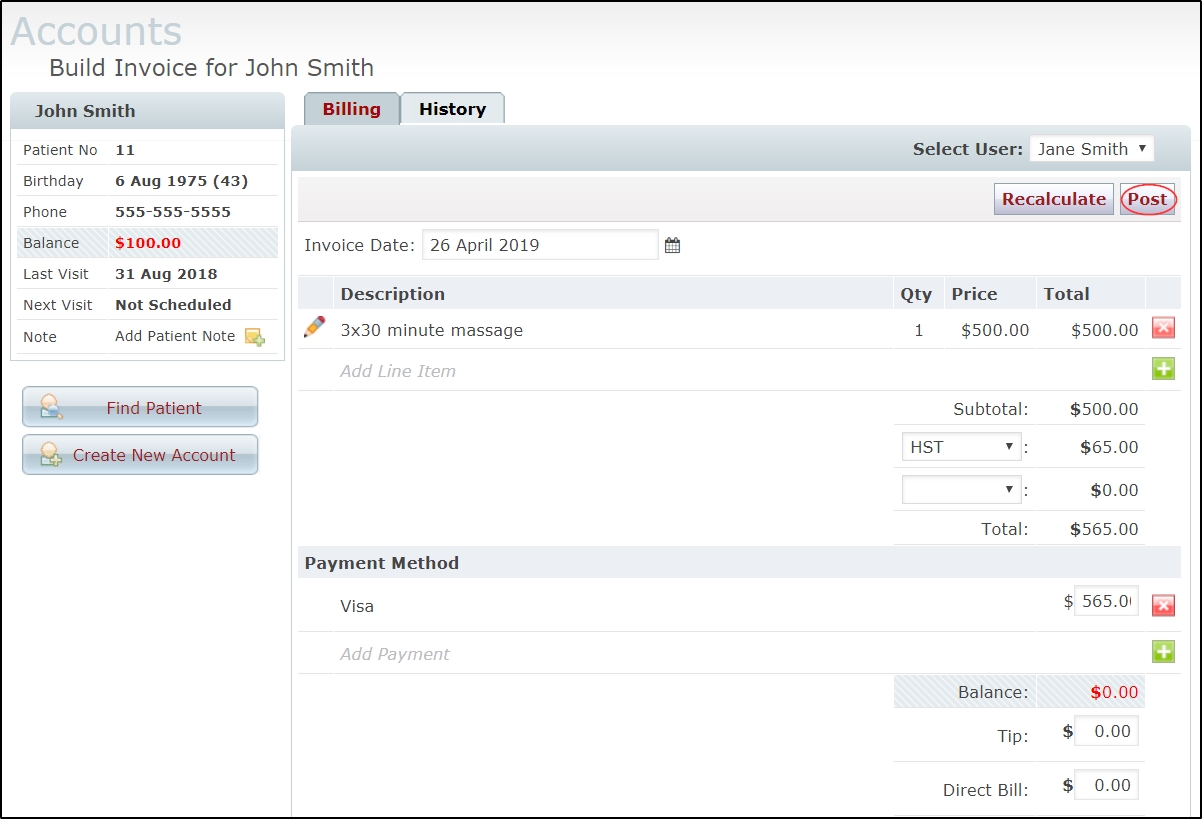Click the Last Visit date 31 Aug 2018
1202x819 pixels.
tap(166, 274)
